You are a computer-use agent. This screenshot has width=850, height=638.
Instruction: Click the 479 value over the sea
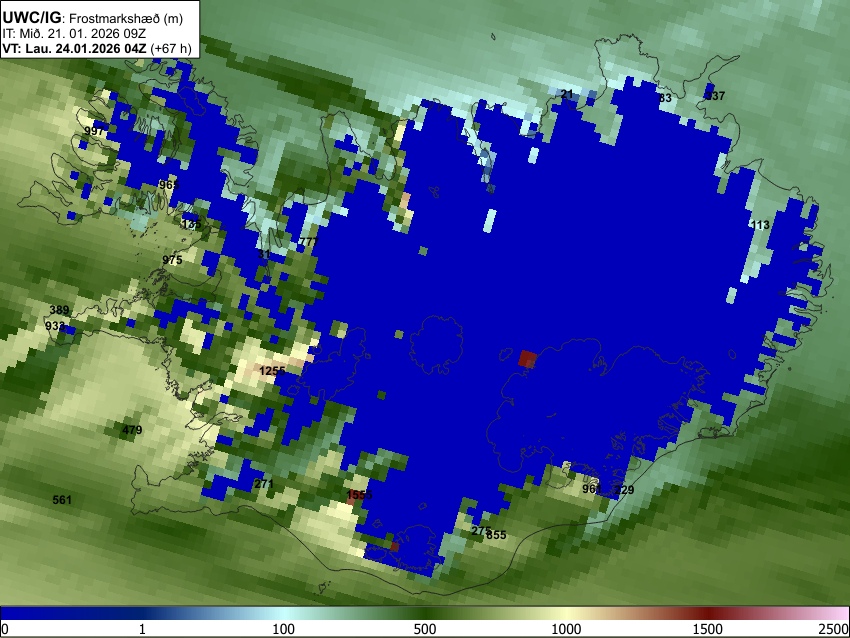132,430
